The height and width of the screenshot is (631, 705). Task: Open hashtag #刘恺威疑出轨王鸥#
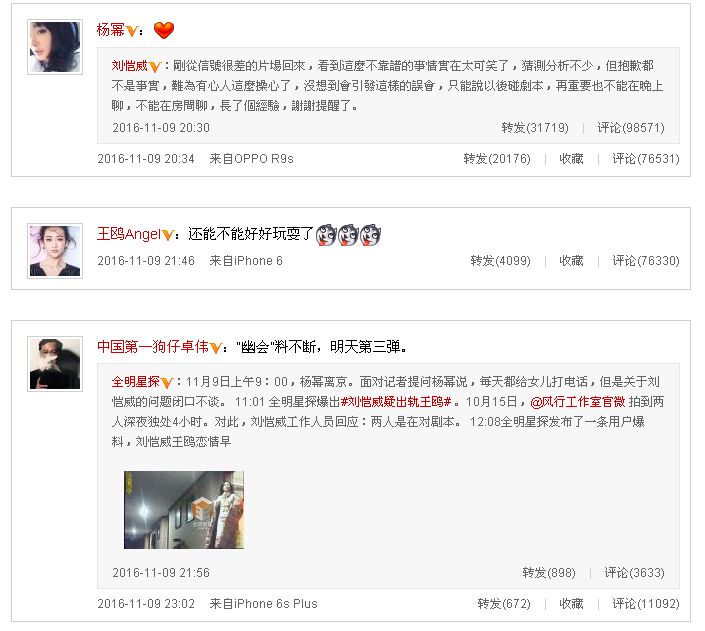click(x=396, y=402)
